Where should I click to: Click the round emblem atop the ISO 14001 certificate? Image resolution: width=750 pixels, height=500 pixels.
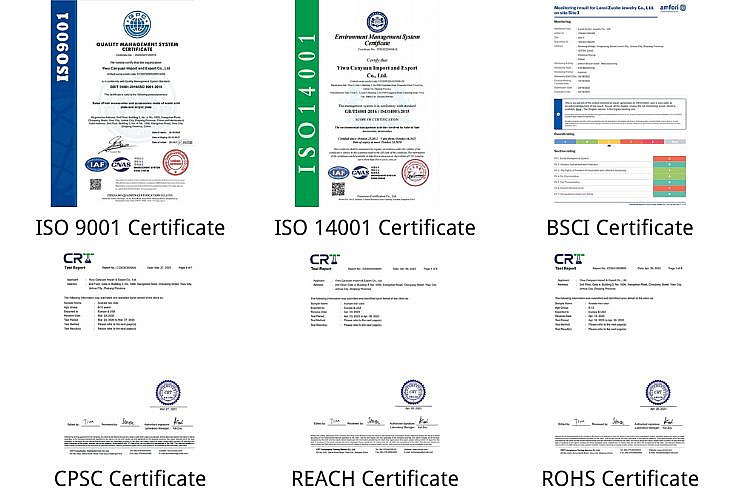point(377,22)
